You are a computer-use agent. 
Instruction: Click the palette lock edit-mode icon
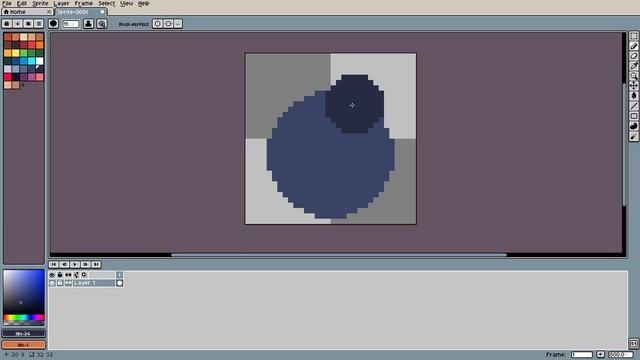point(7,24)
